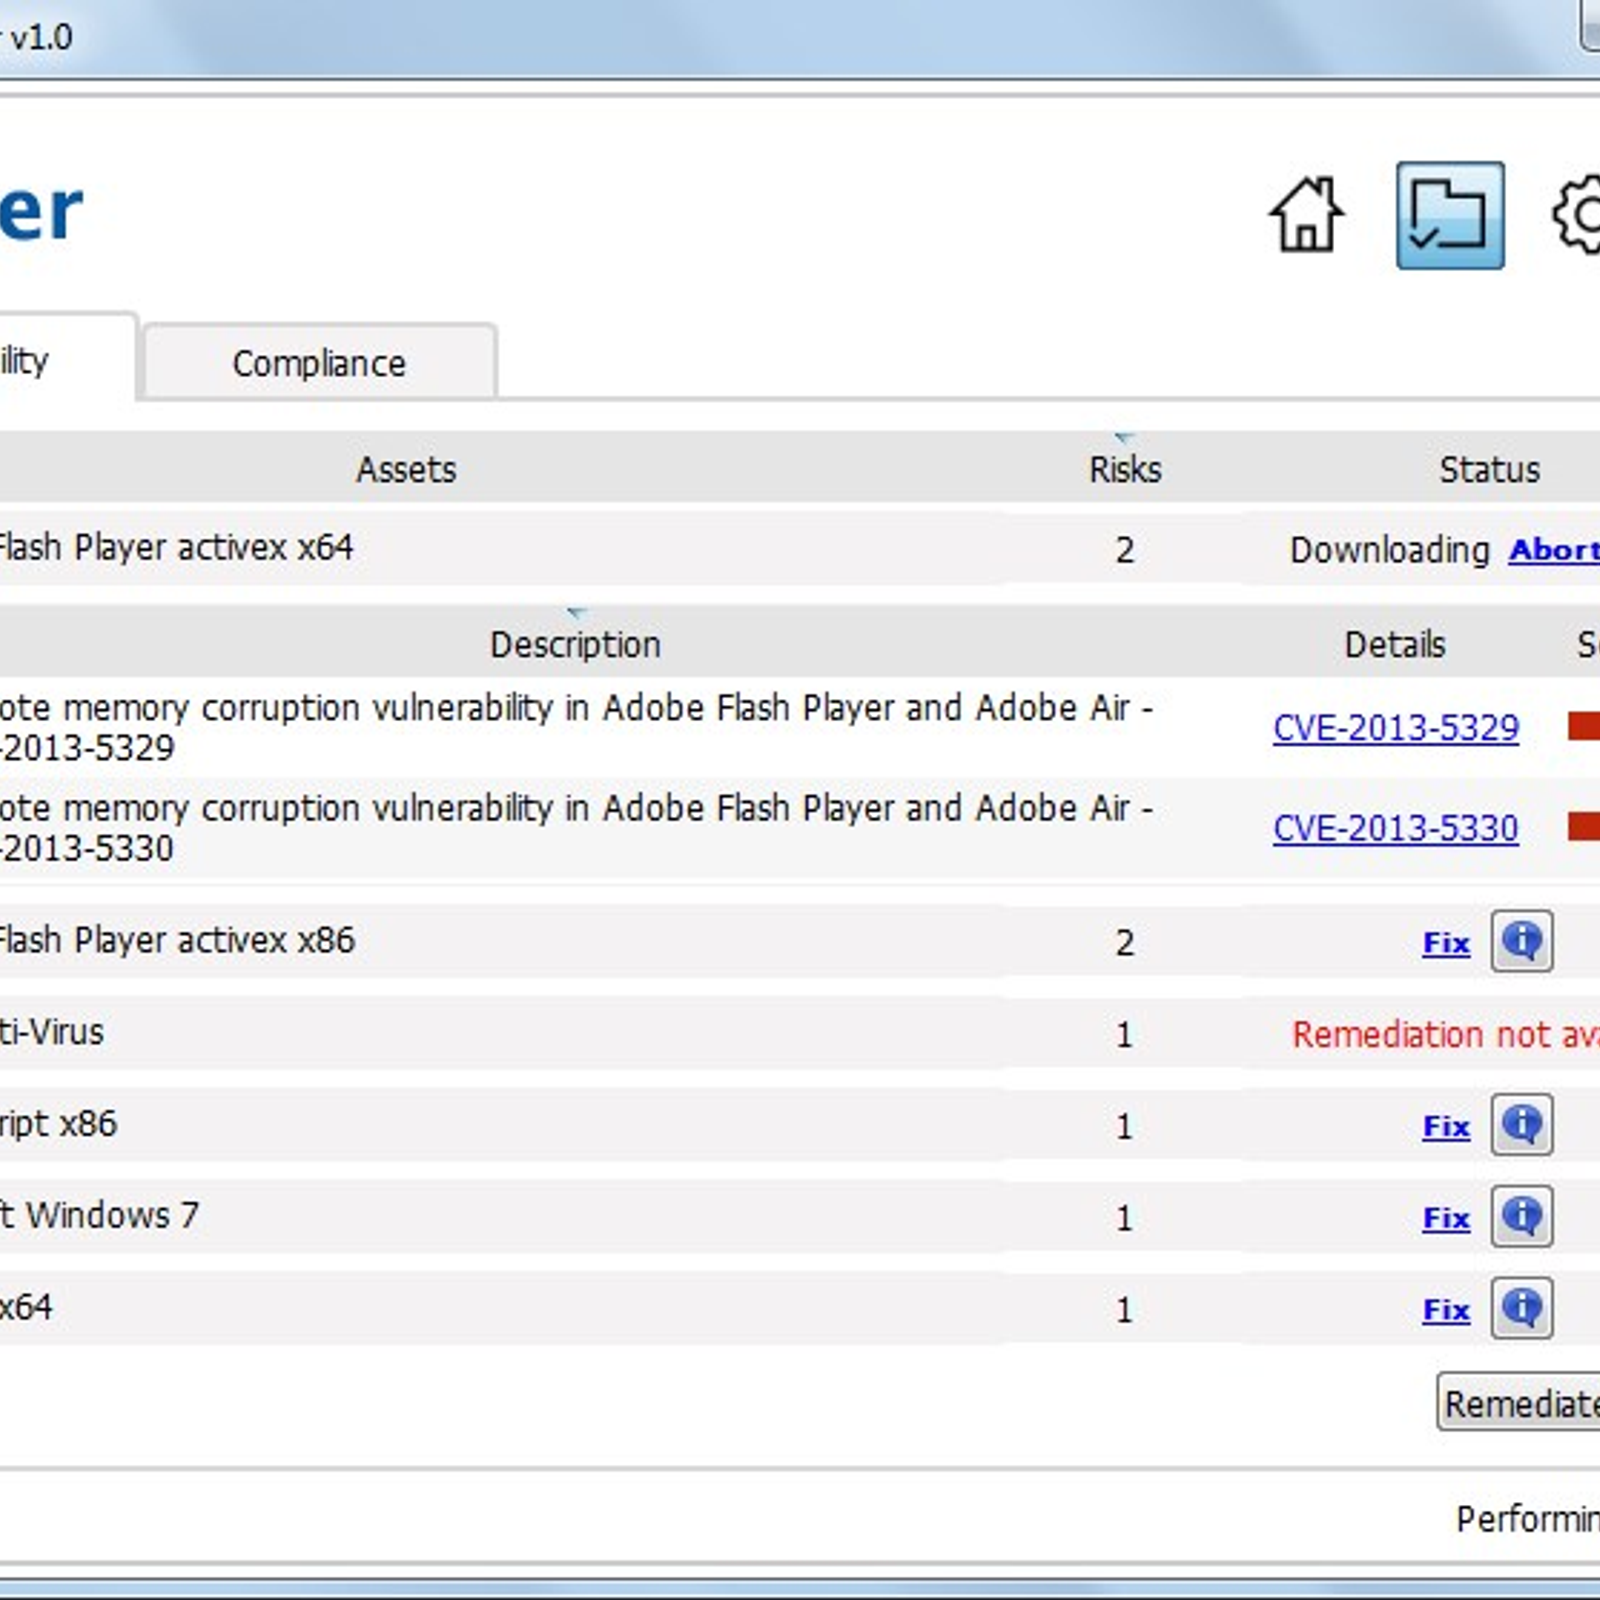This screenshot has height=1600, width=1600.
Task: Sort by the Details column header
Action: click(1395, 644)
